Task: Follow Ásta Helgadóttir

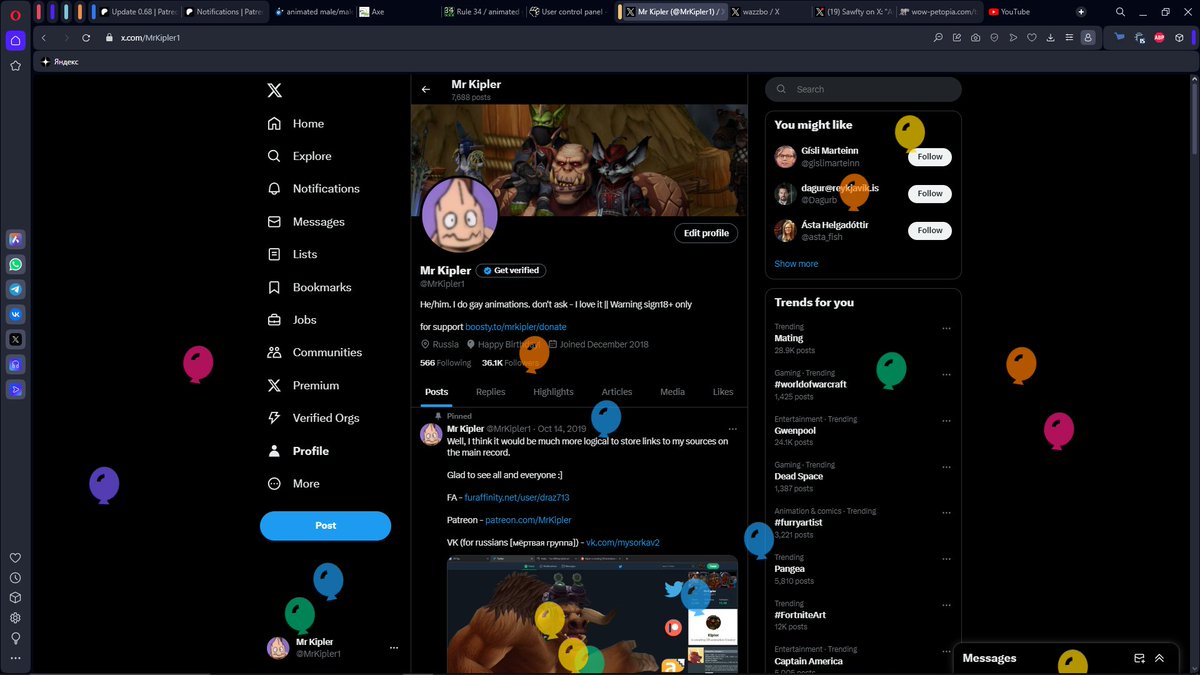Action: [930, 231]
